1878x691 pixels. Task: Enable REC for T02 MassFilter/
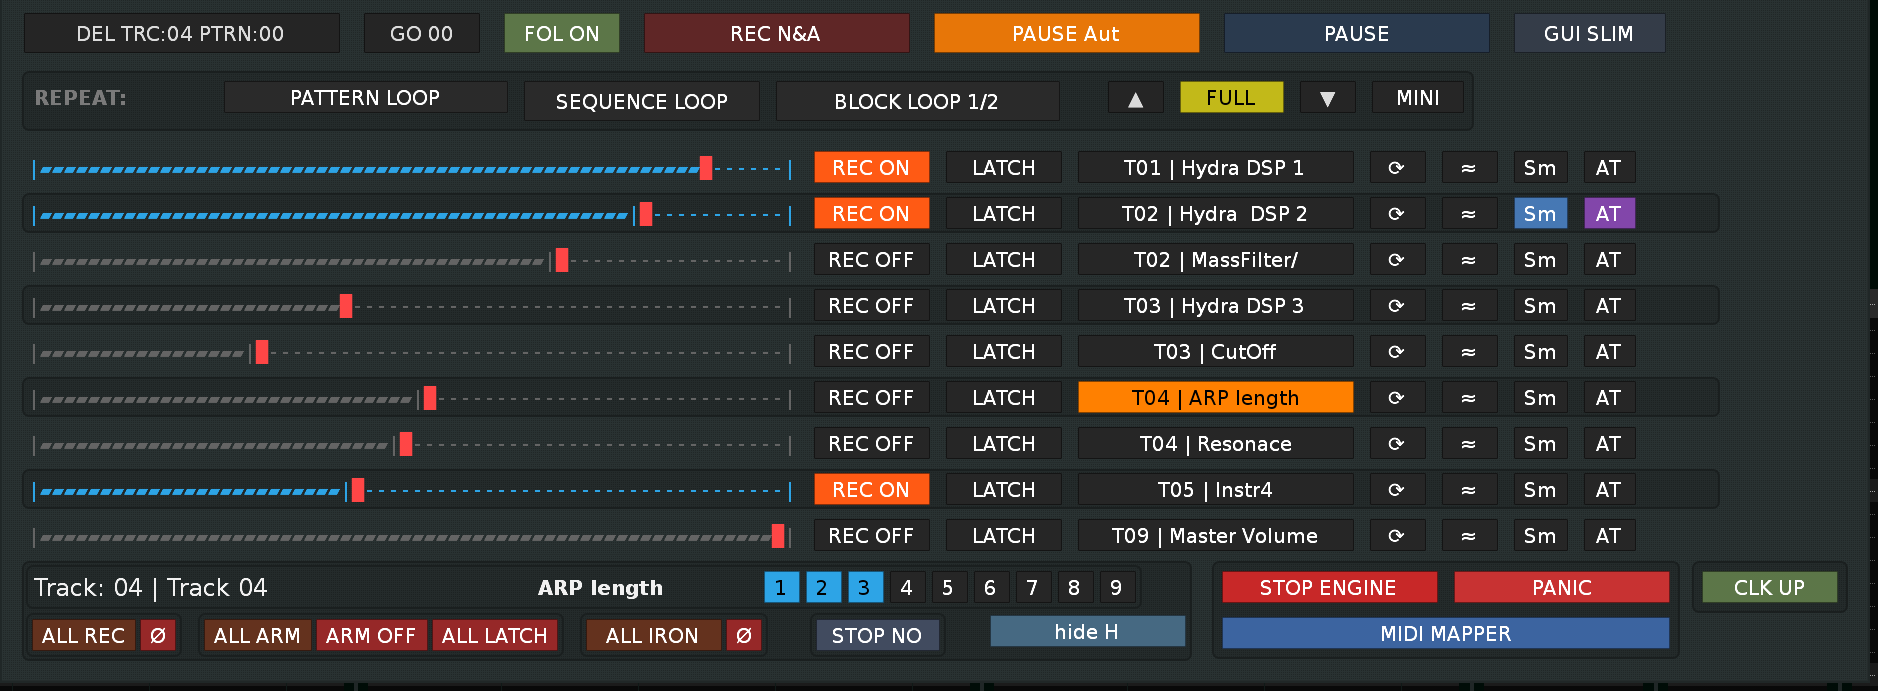[872, 260]
